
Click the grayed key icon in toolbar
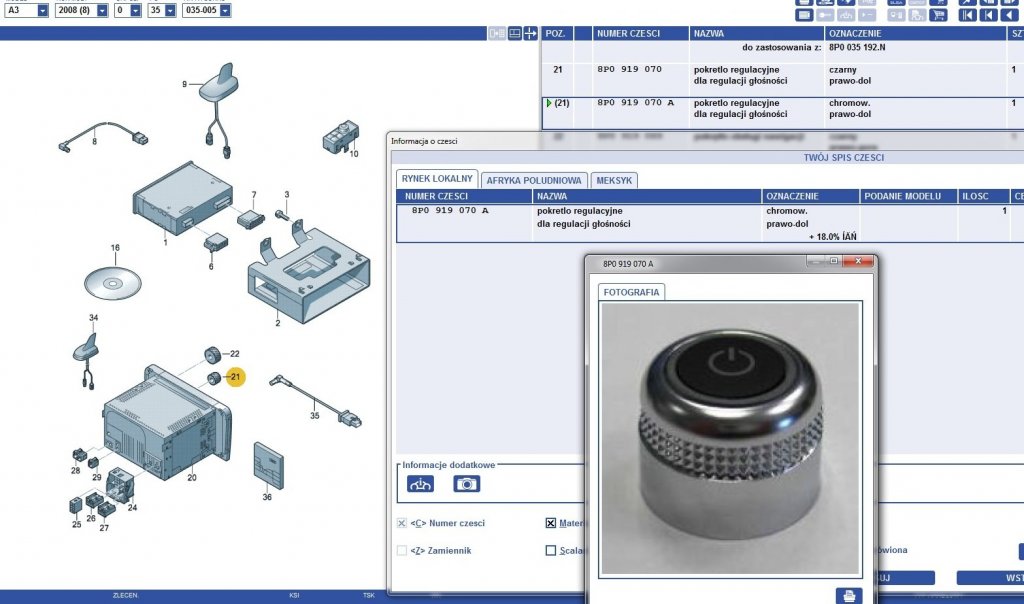(x=825, y=14)
